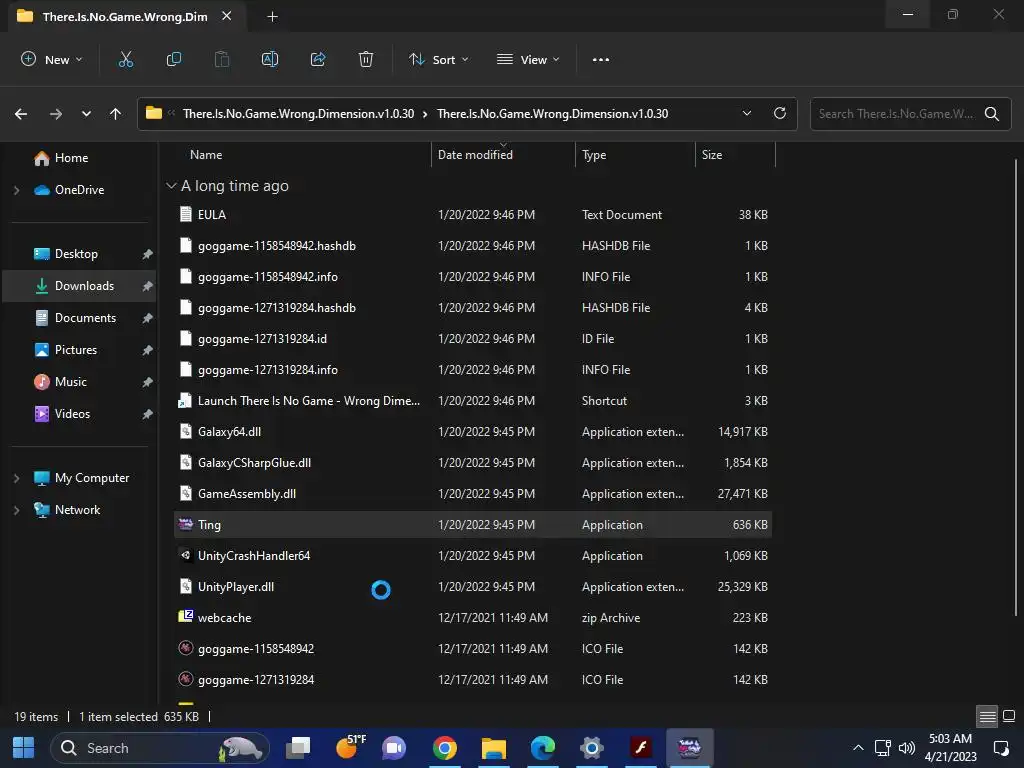The width and height of the screenshot is (1024, 768).
Task: Click the search magnifier icon in Explorer
Action: pos(991,114)
